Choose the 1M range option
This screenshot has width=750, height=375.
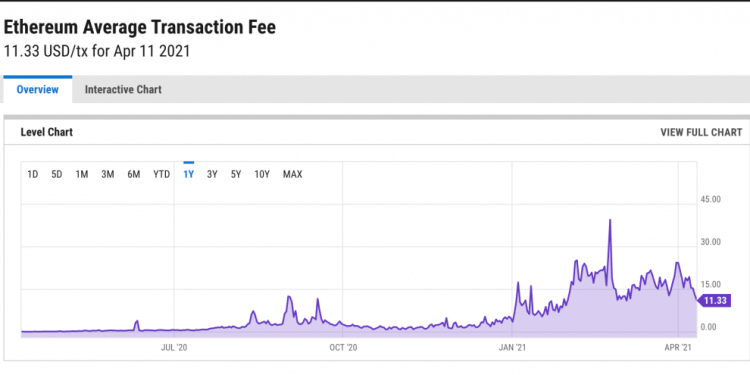[82, 175]
